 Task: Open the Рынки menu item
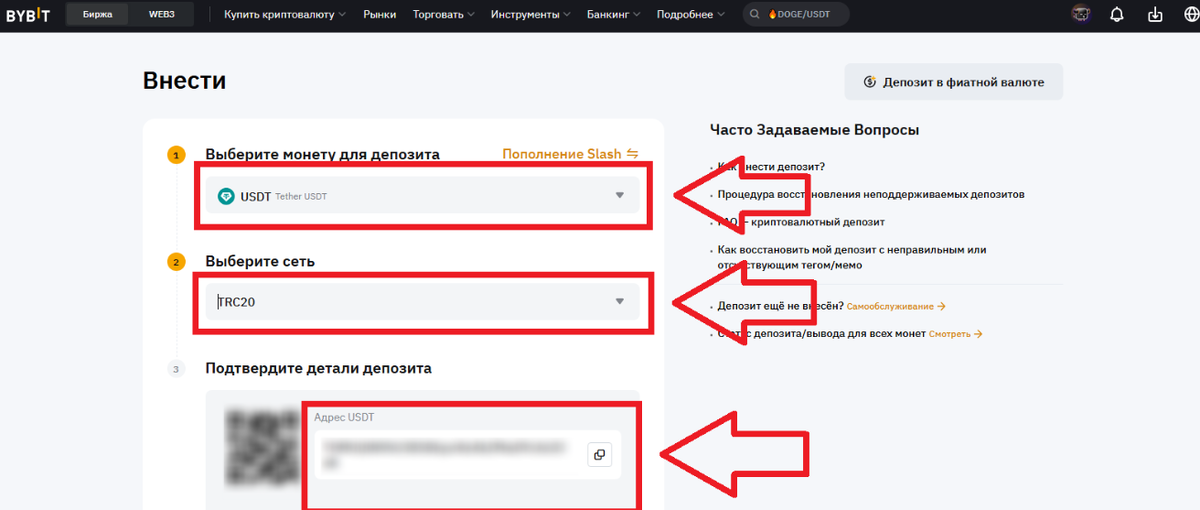tap(380, 15)
